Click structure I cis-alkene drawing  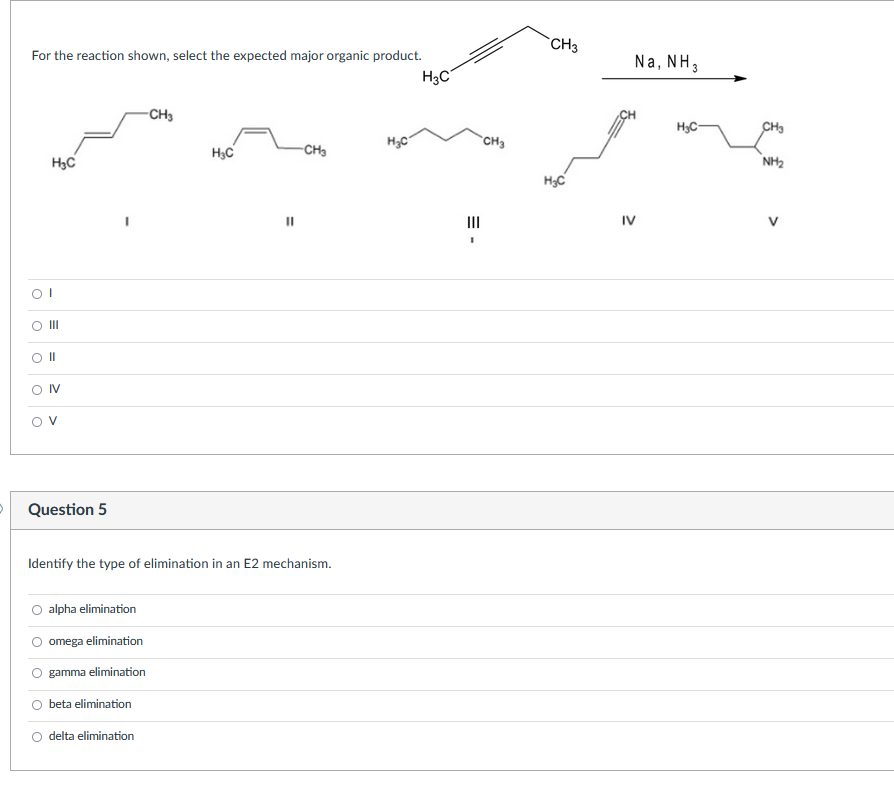pyautogui.click(x=110, y=140)
